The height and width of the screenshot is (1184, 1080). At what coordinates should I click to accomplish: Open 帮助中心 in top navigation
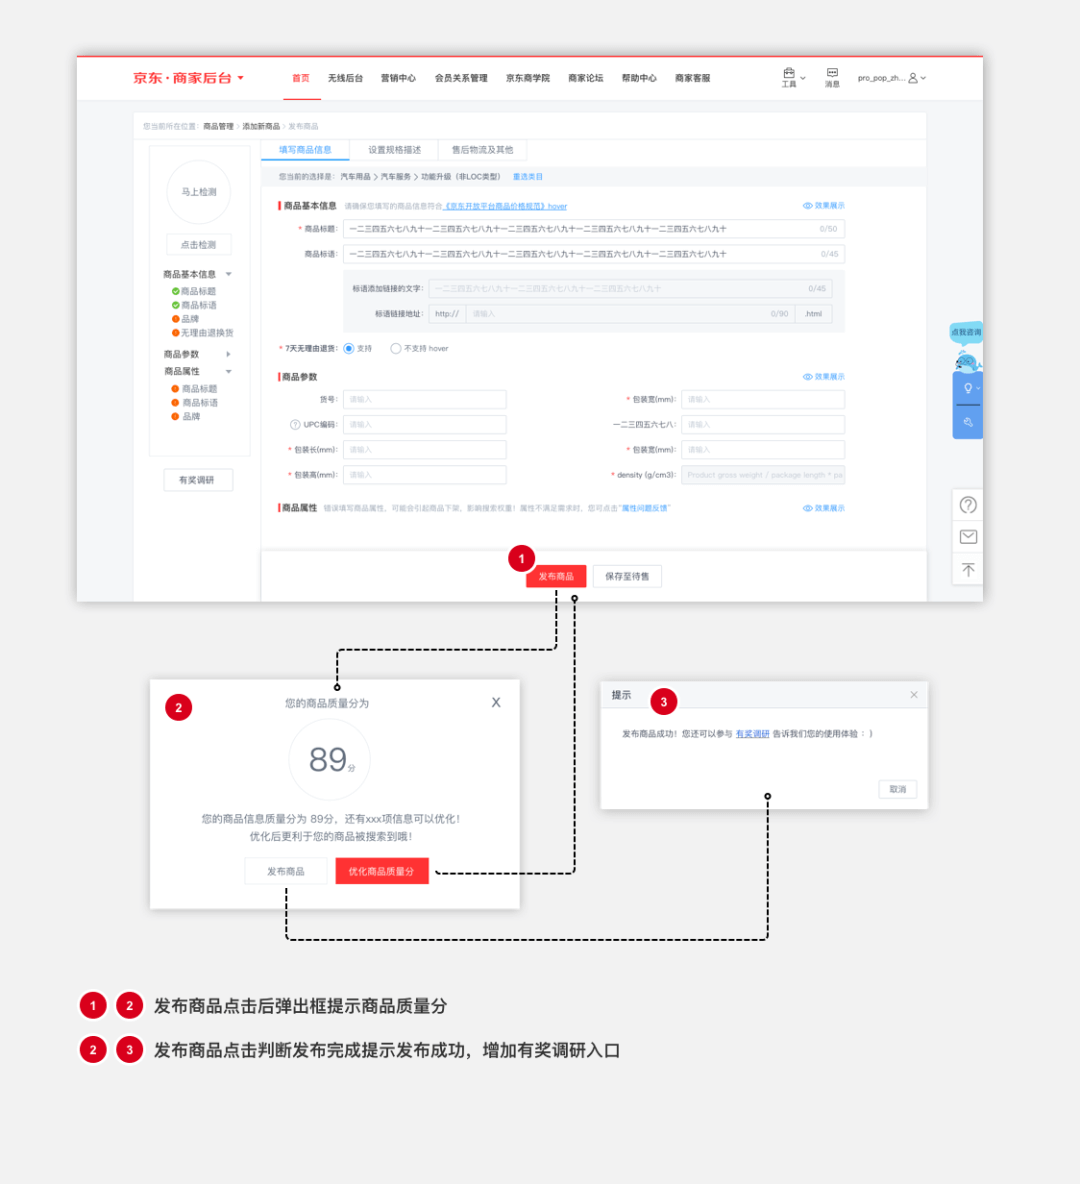click(x=639, y=78)
